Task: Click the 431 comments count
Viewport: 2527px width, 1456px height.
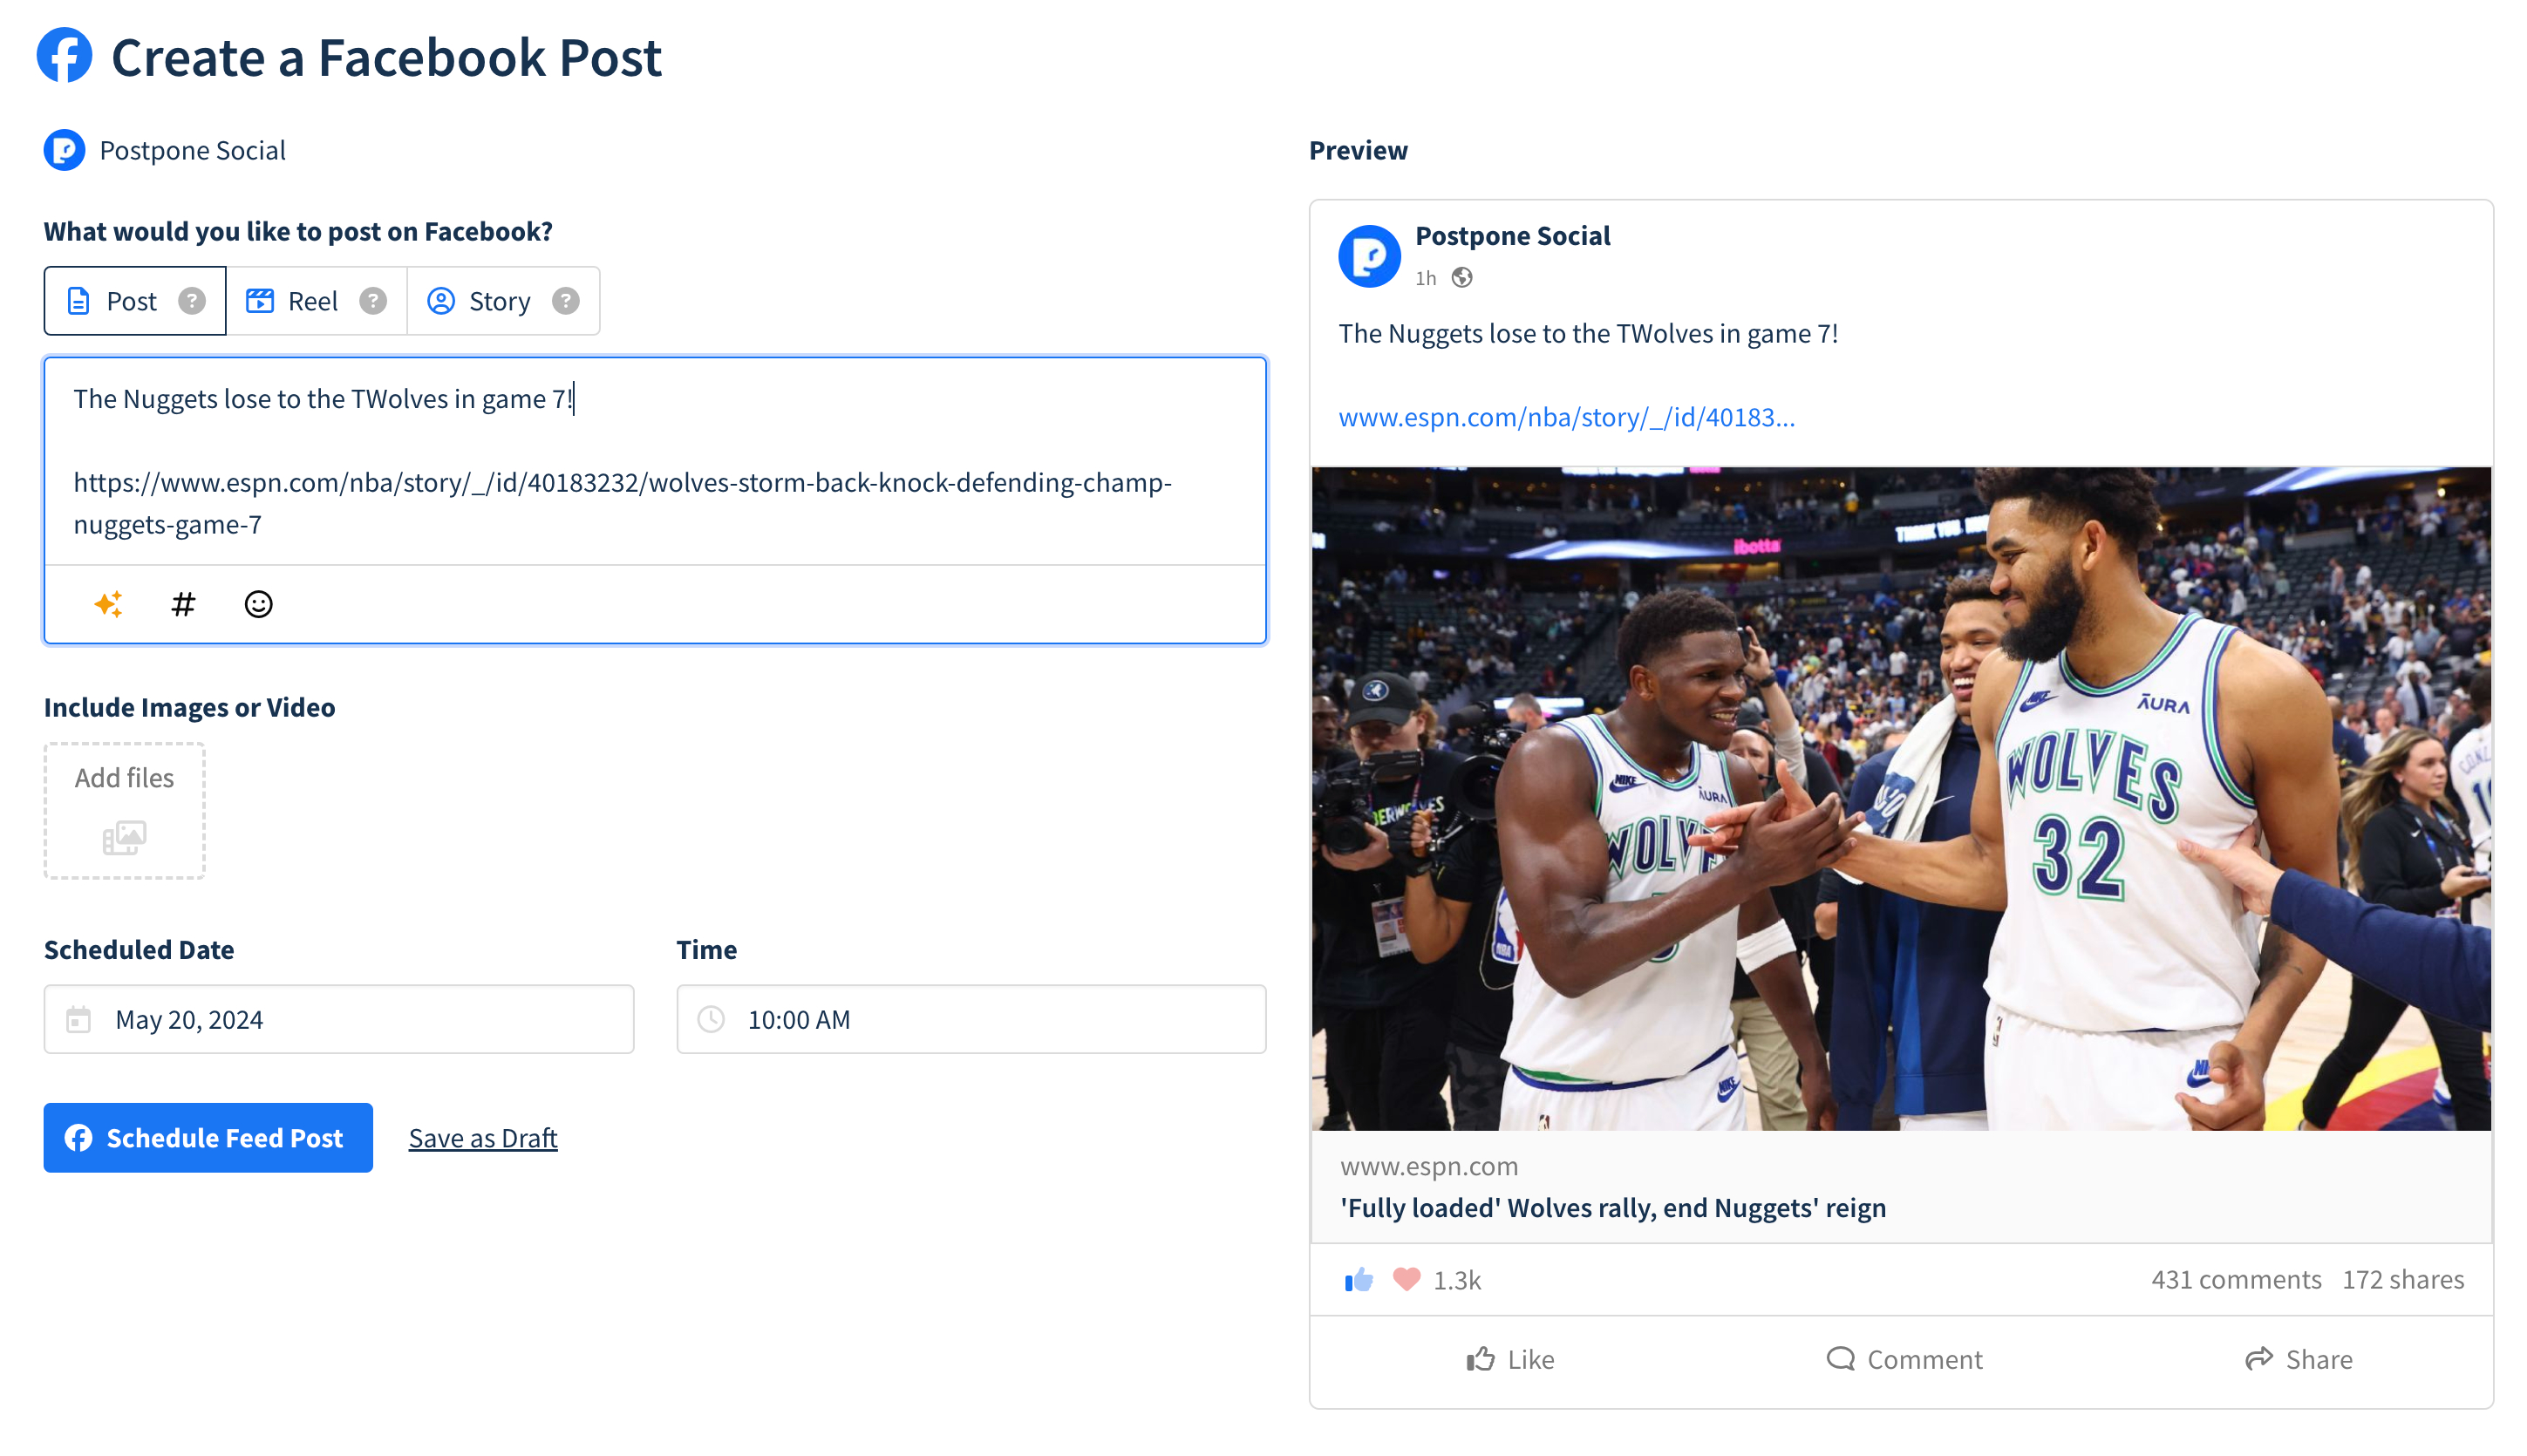Action: [2236, 1279]
